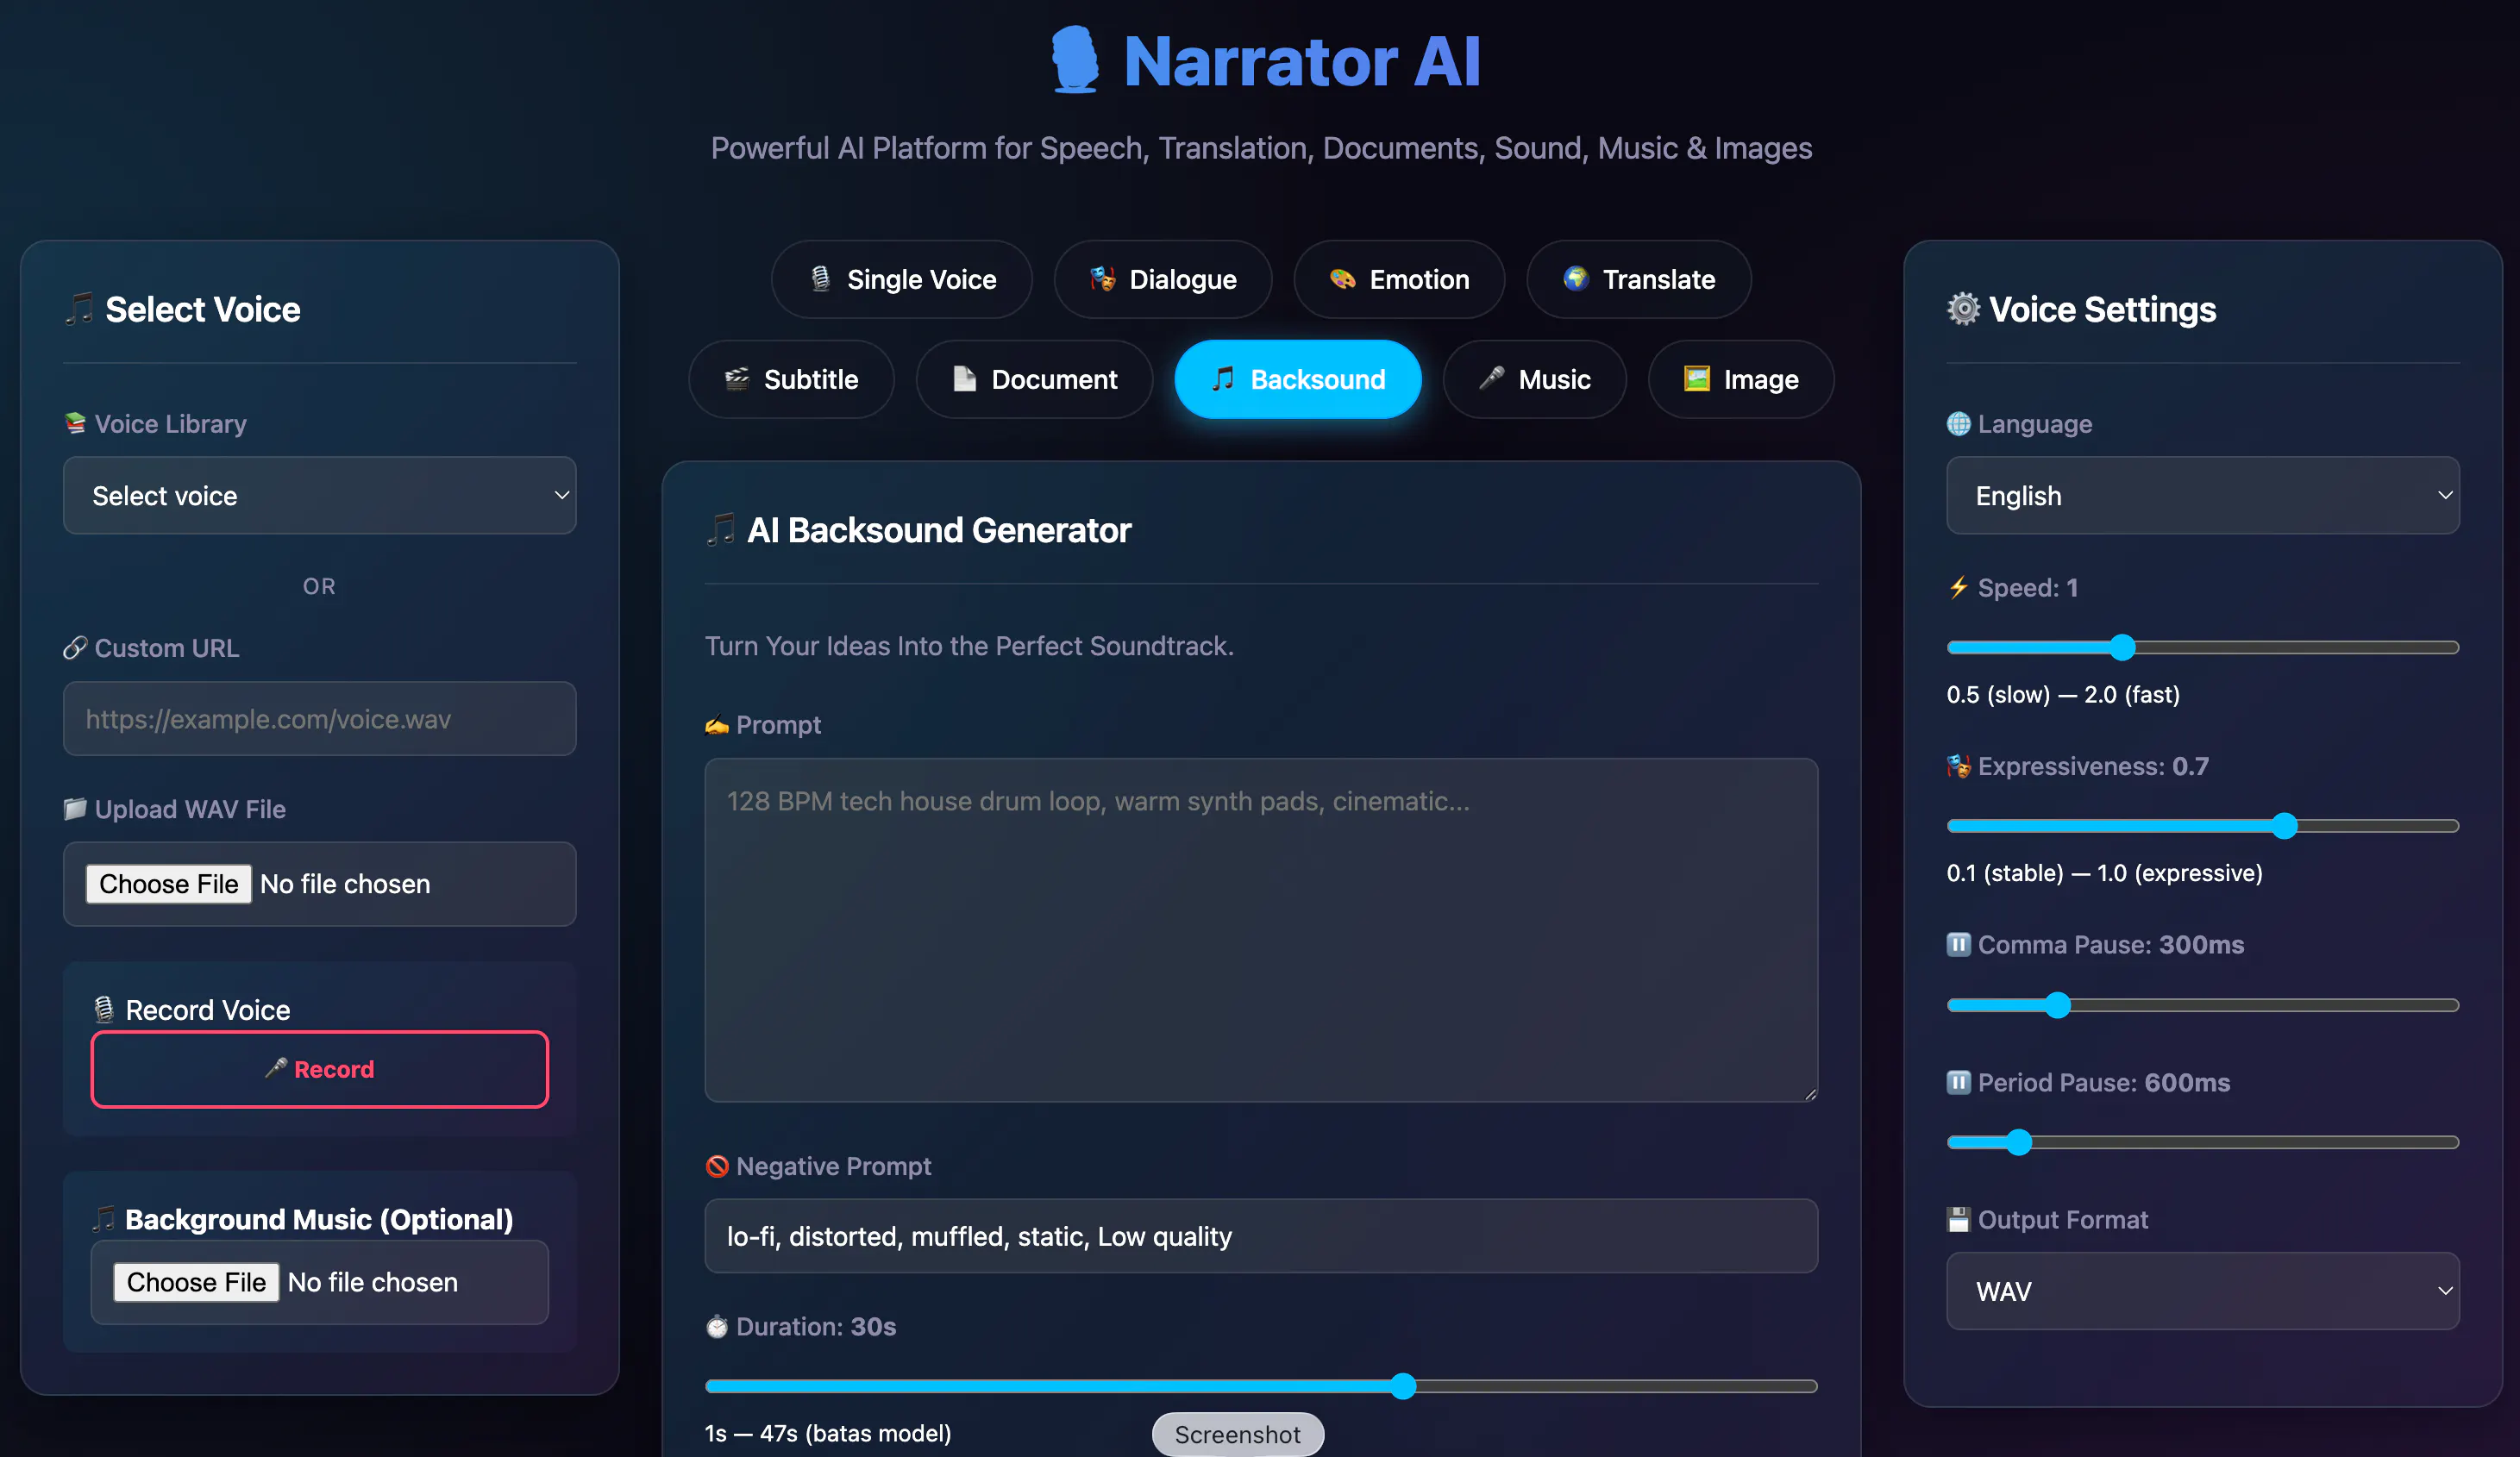Adjust the Expressiveness slider
This screenshot has width=2520, height=1457.
click(2203, 826)
